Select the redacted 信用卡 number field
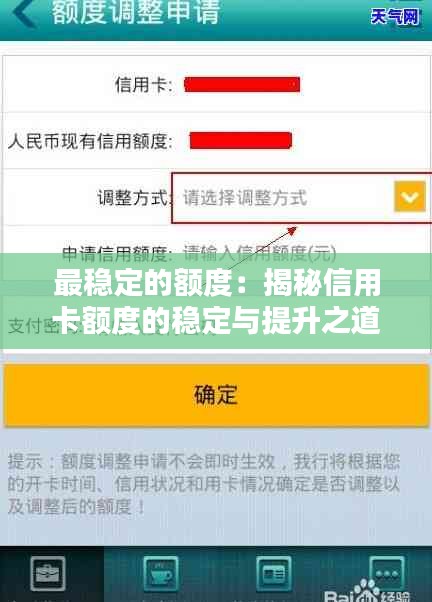432x602 pixels. (242, 84)
